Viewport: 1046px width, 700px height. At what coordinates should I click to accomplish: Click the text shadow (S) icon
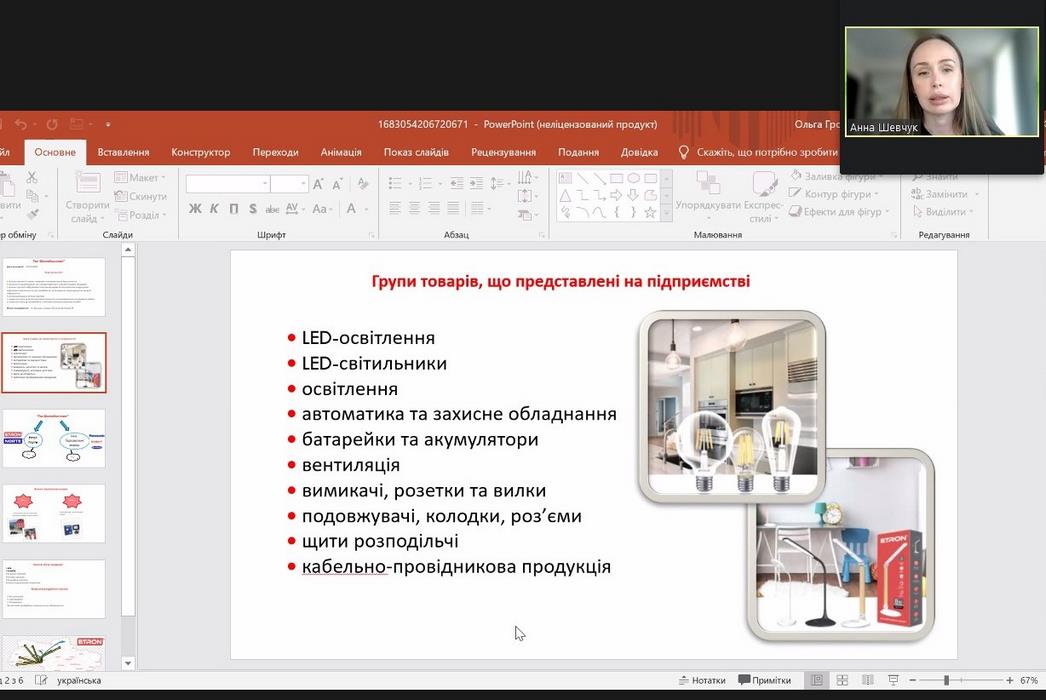(x=253, y=209)
